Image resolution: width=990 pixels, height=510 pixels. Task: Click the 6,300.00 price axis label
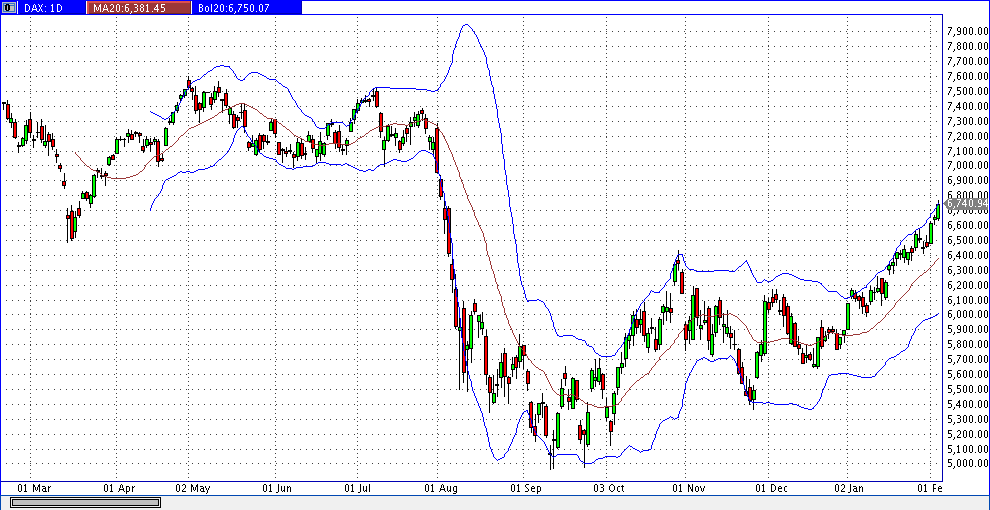coord(968,270)
